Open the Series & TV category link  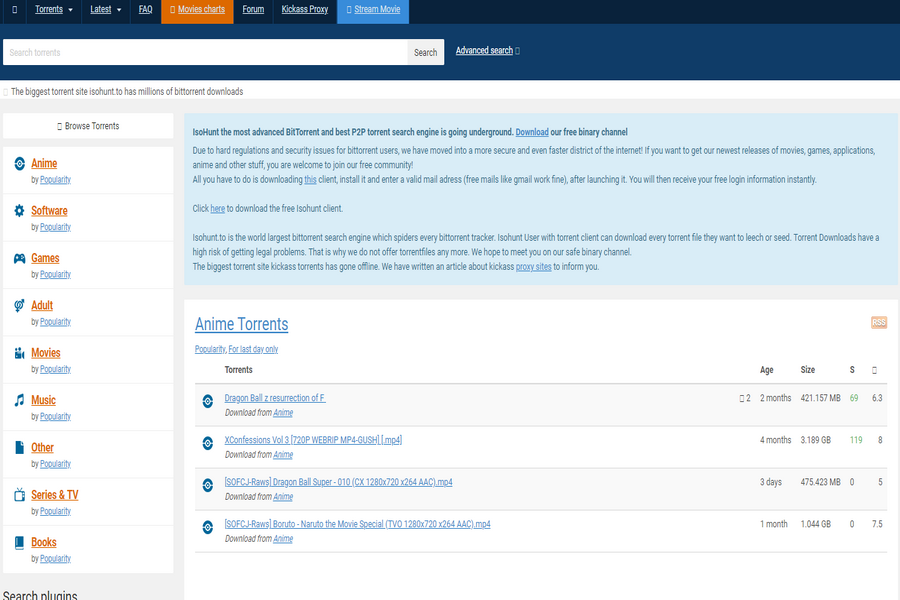click(55, 495)
